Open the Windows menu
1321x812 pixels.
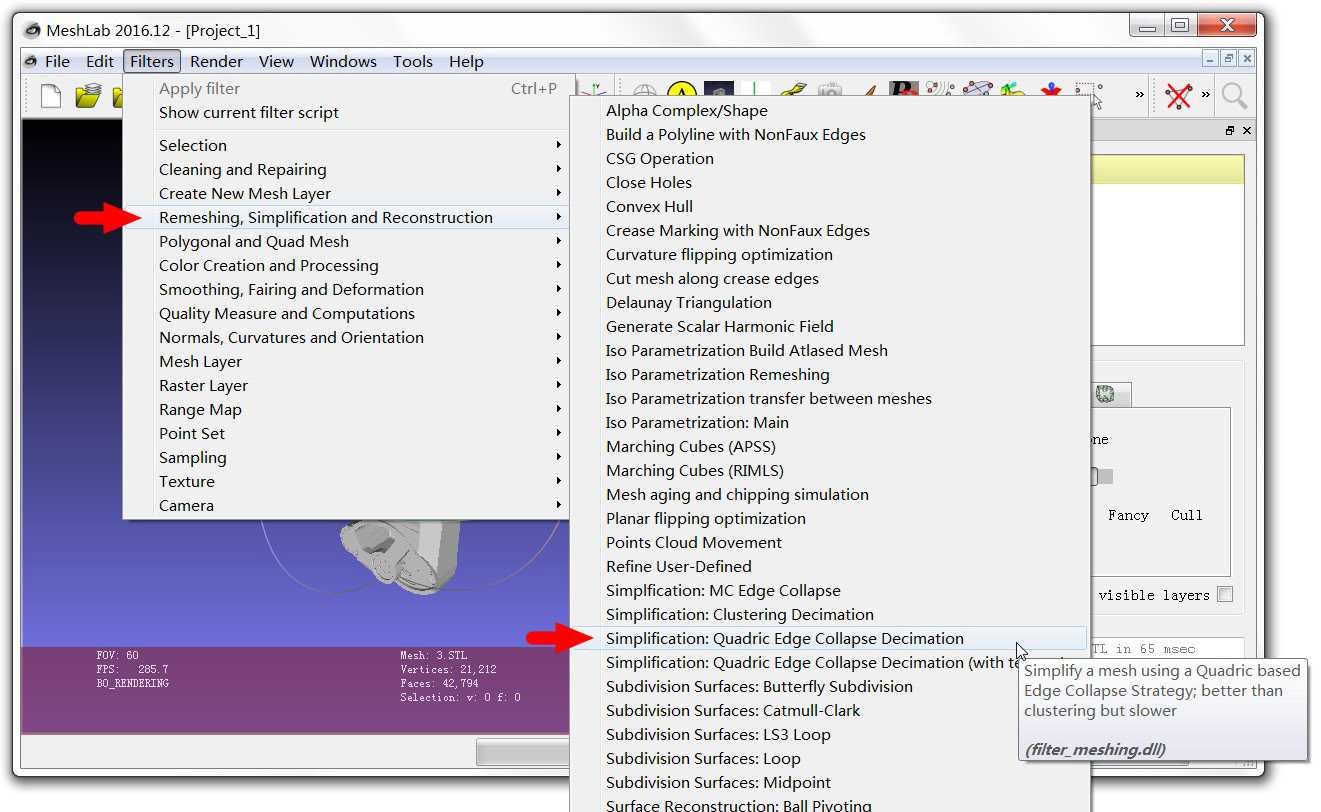(343, 61)
